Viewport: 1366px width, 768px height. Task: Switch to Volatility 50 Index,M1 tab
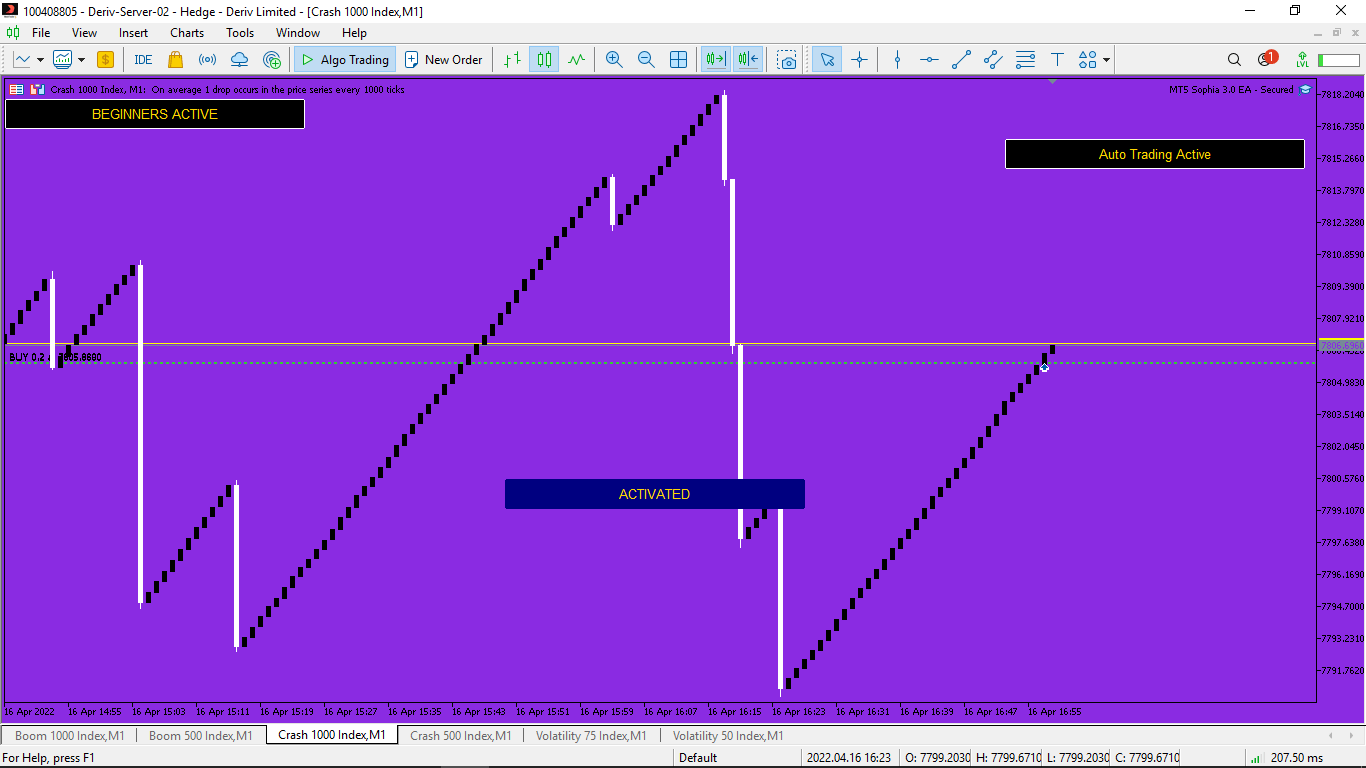click(x=728, y=735)
